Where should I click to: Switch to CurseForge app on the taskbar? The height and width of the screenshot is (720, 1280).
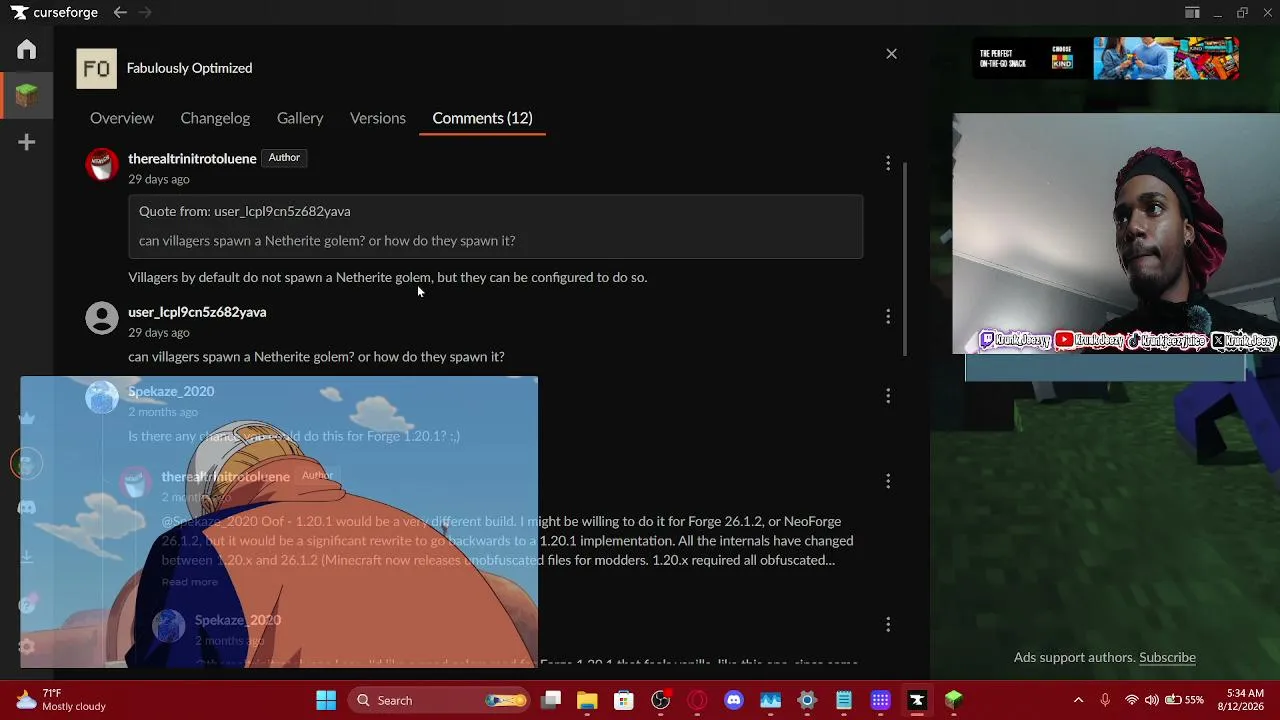pos(917,700)
